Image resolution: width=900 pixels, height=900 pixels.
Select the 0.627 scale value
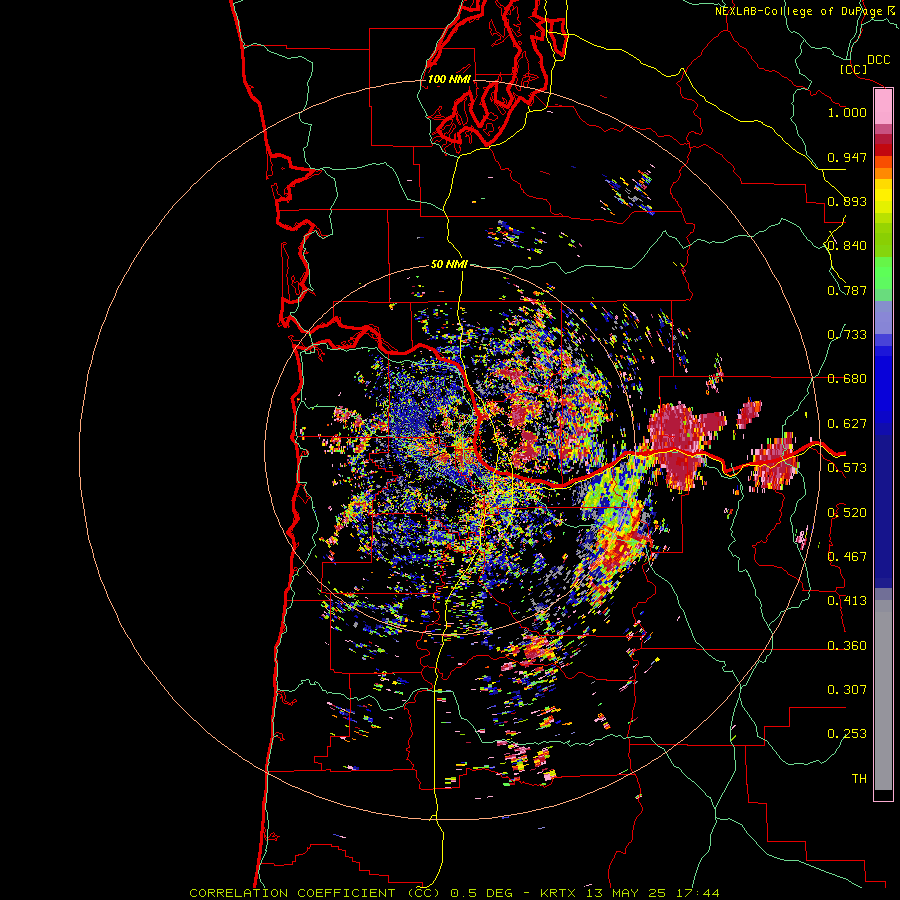847,424
